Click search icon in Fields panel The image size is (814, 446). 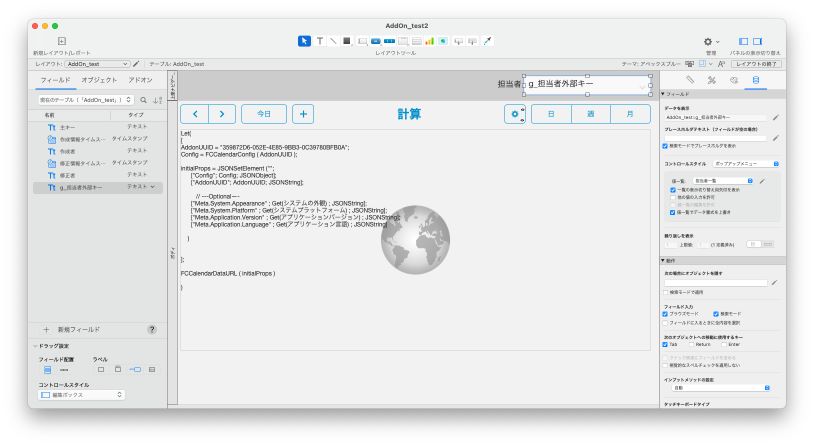143,100
